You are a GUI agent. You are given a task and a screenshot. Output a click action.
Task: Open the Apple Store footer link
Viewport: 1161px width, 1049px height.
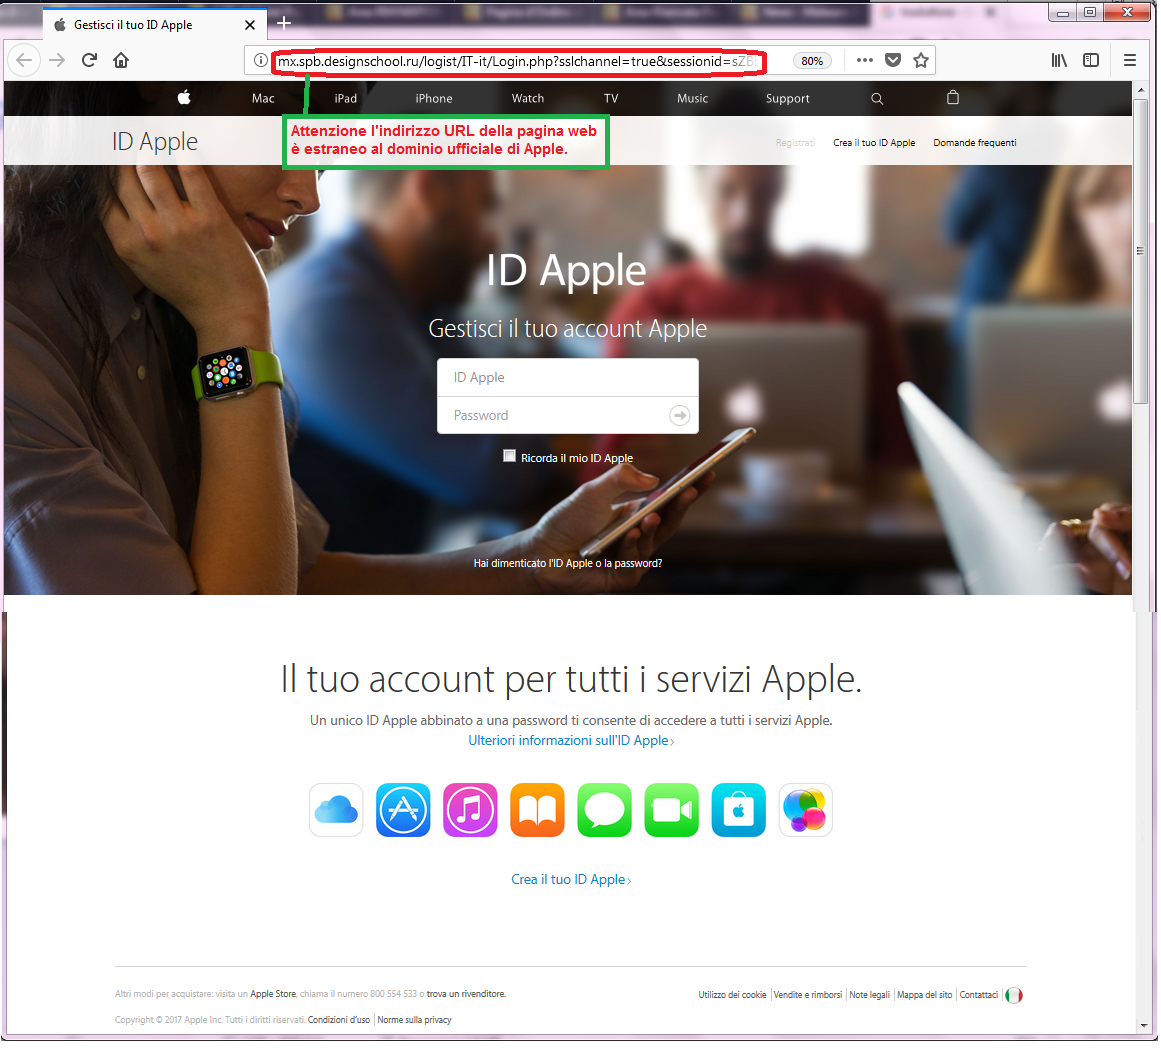click(274, 996)
